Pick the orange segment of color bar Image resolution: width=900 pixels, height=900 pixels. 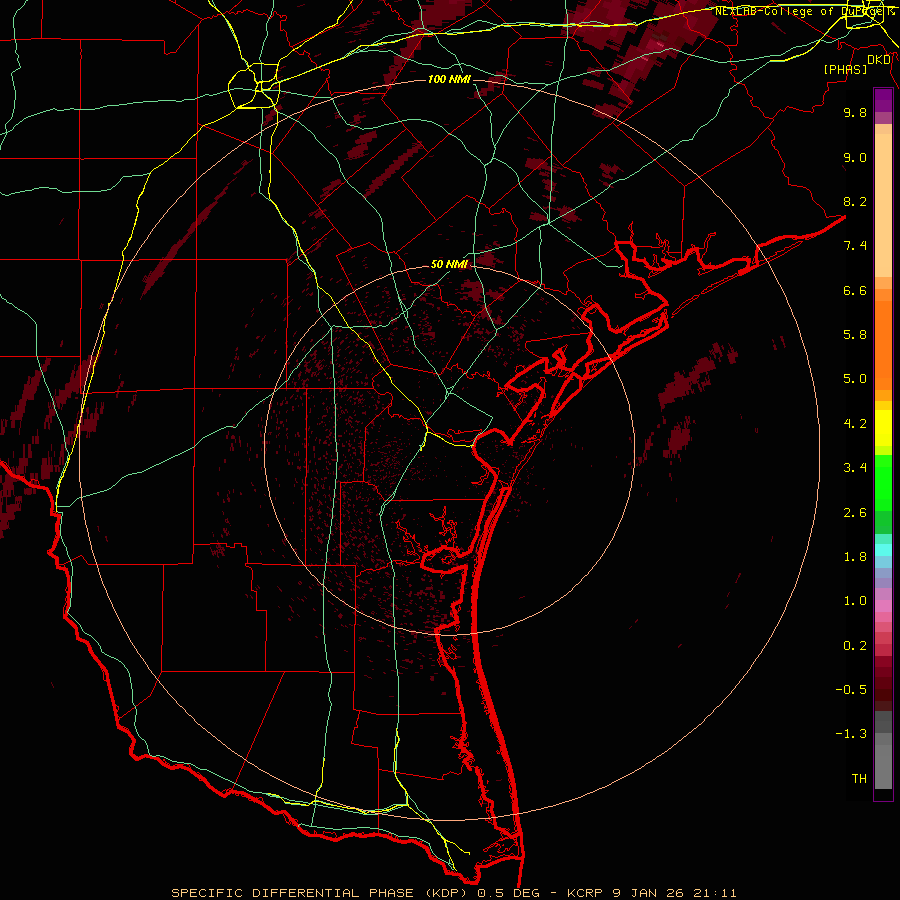(x=883, y=345)
